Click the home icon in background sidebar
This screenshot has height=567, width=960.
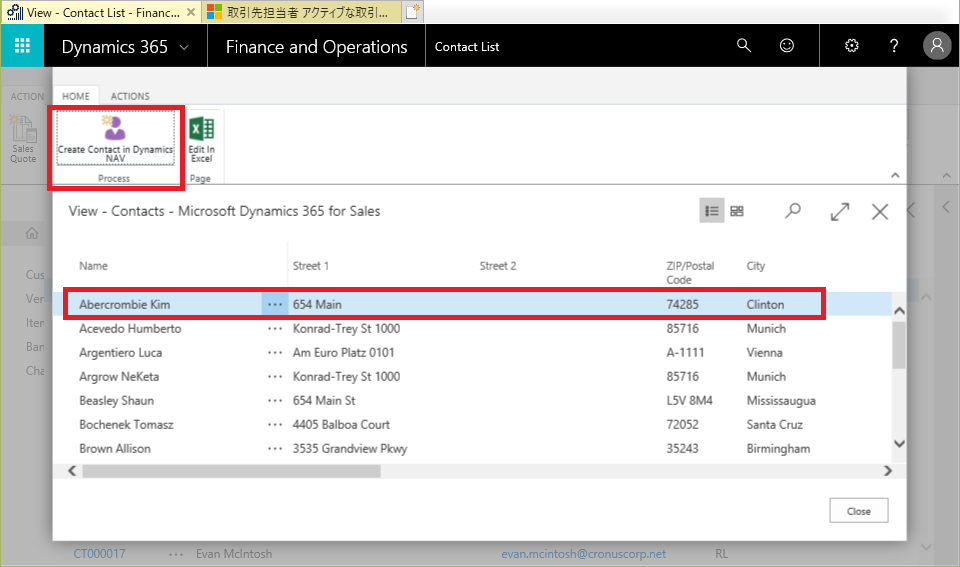32,233
